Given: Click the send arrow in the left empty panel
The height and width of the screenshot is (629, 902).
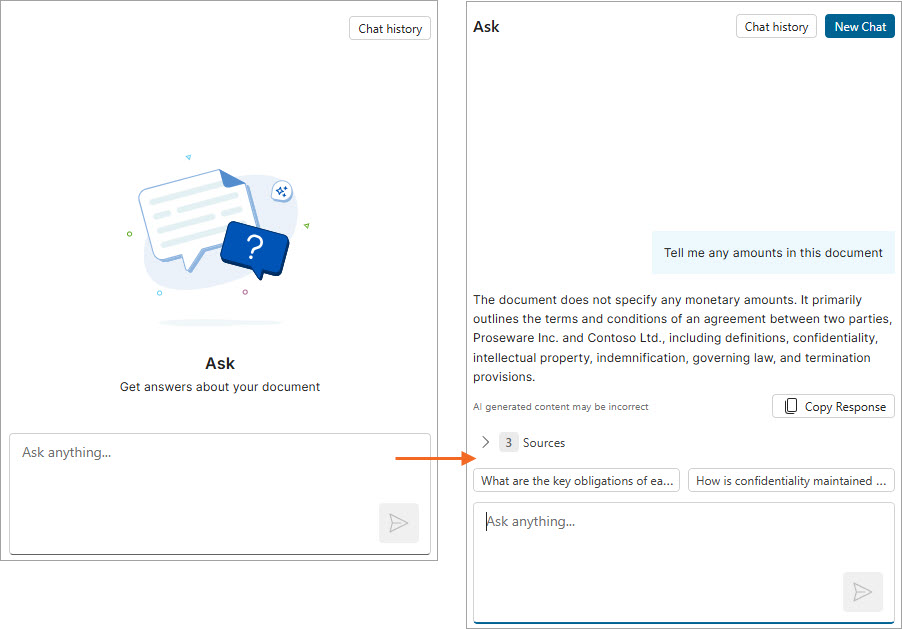Looking at the screenshot, I should pos(399,523).
